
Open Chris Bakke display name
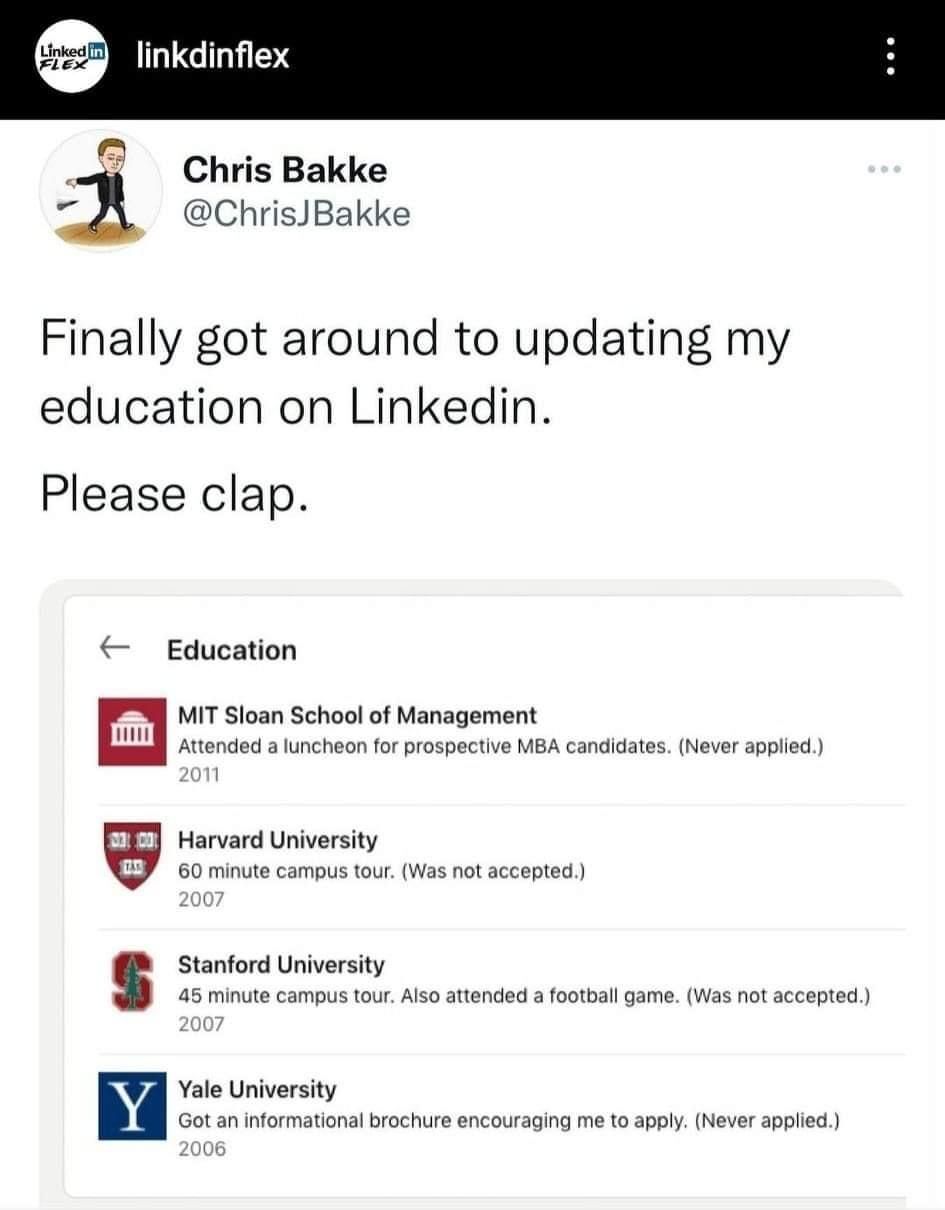pyautogui.click(x=285, y=170)
